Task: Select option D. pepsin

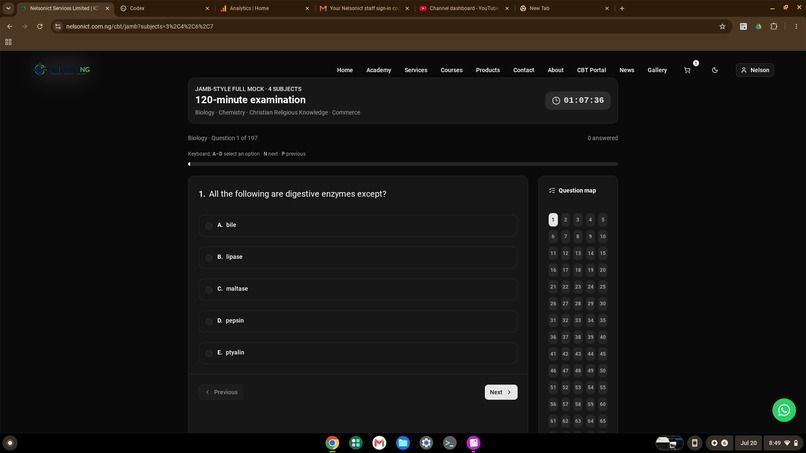Action: click(358, 321)
